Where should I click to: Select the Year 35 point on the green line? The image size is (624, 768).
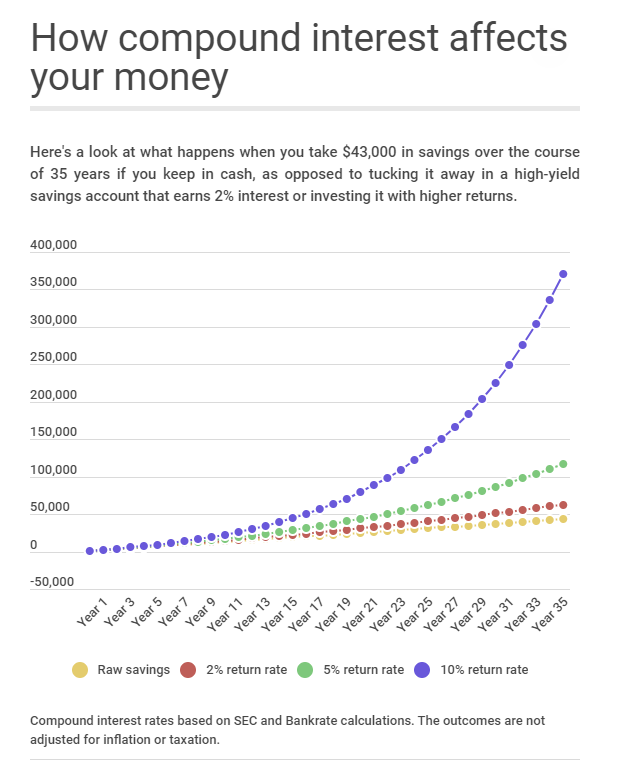pyautogui.click(x=564, y=464)
